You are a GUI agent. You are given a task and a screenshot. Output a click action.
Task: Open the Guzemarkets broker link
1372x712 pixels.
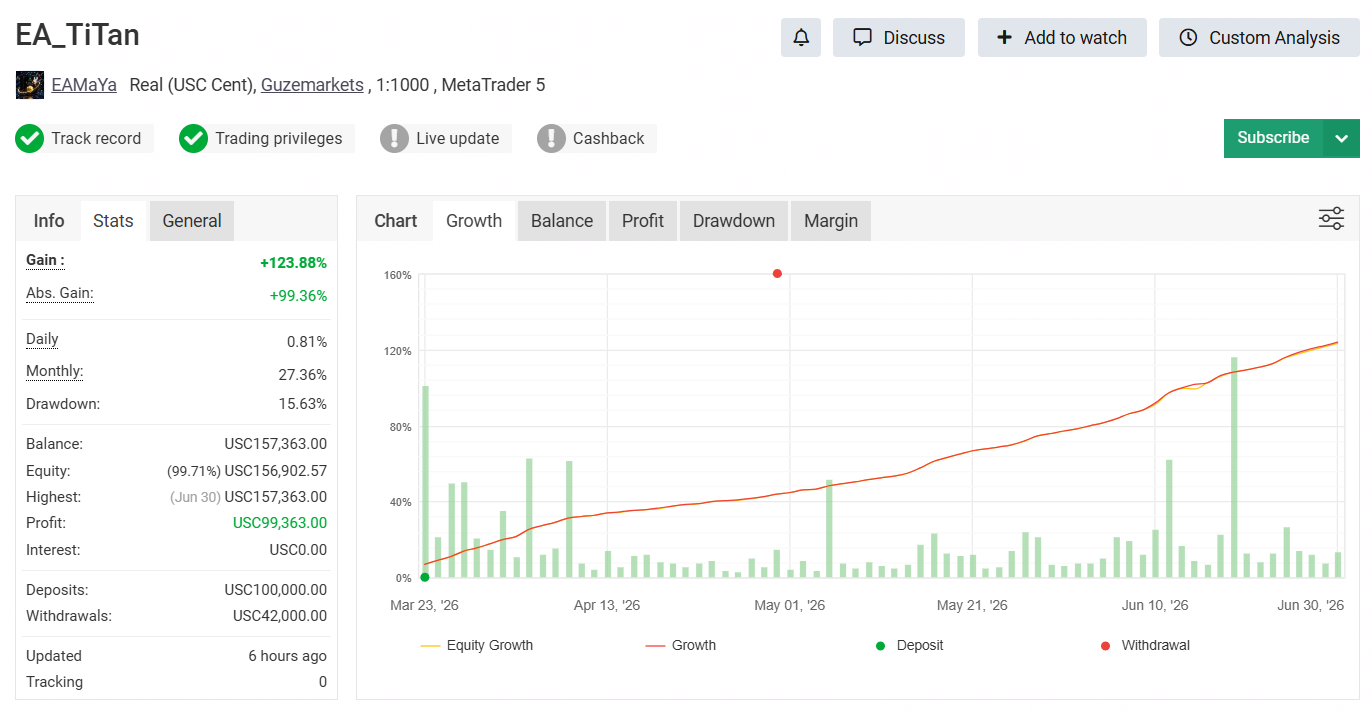click(312, 85)
